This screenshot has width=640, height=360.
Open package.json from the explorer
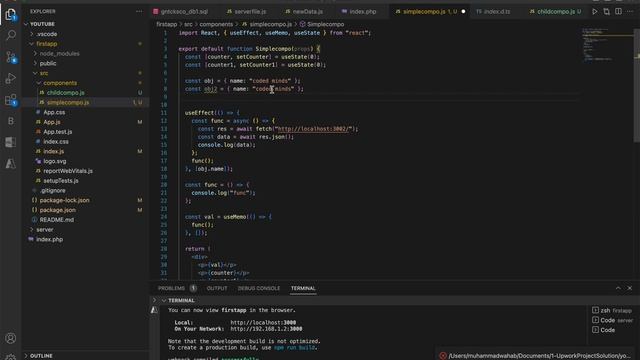coord(58,210)
